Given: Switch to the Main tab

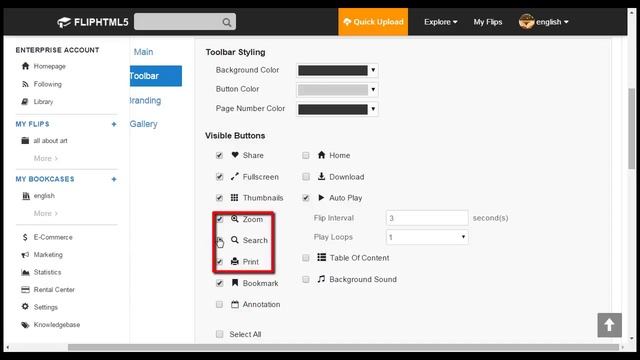Looking at the screenshot, I should [143, 52].
